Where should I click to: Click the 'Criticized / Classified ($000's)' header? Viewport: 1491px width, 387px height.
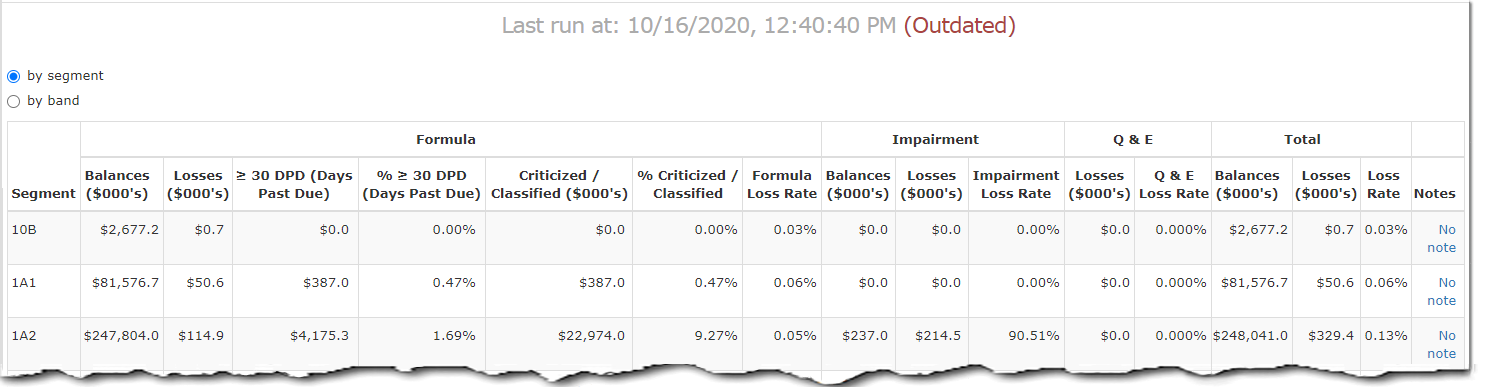pos(559,184)
